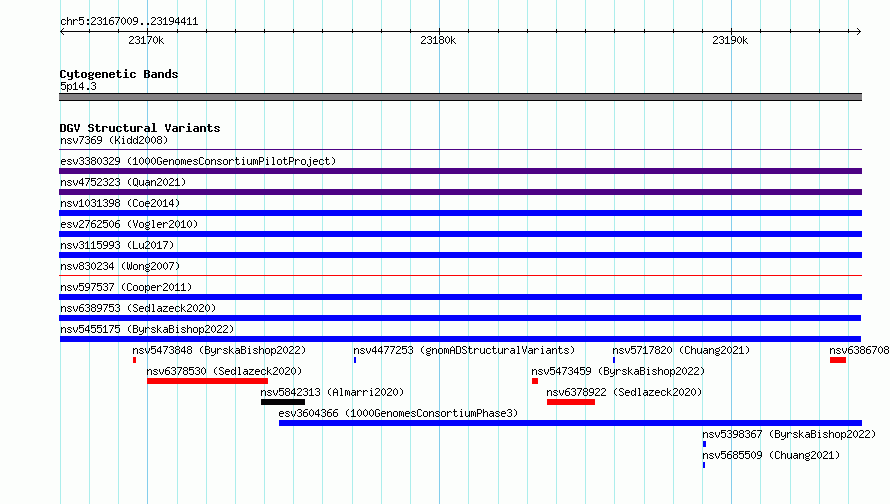Viewport: 890px width, 504px height.
Task: Click the blue bar under nsv1031398
Action: click(460, 213)
